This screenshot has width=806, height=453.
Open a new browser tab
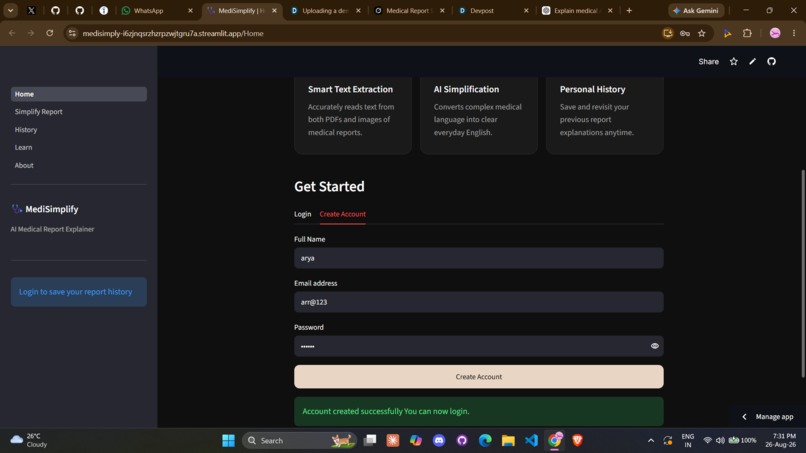[629, 10]
